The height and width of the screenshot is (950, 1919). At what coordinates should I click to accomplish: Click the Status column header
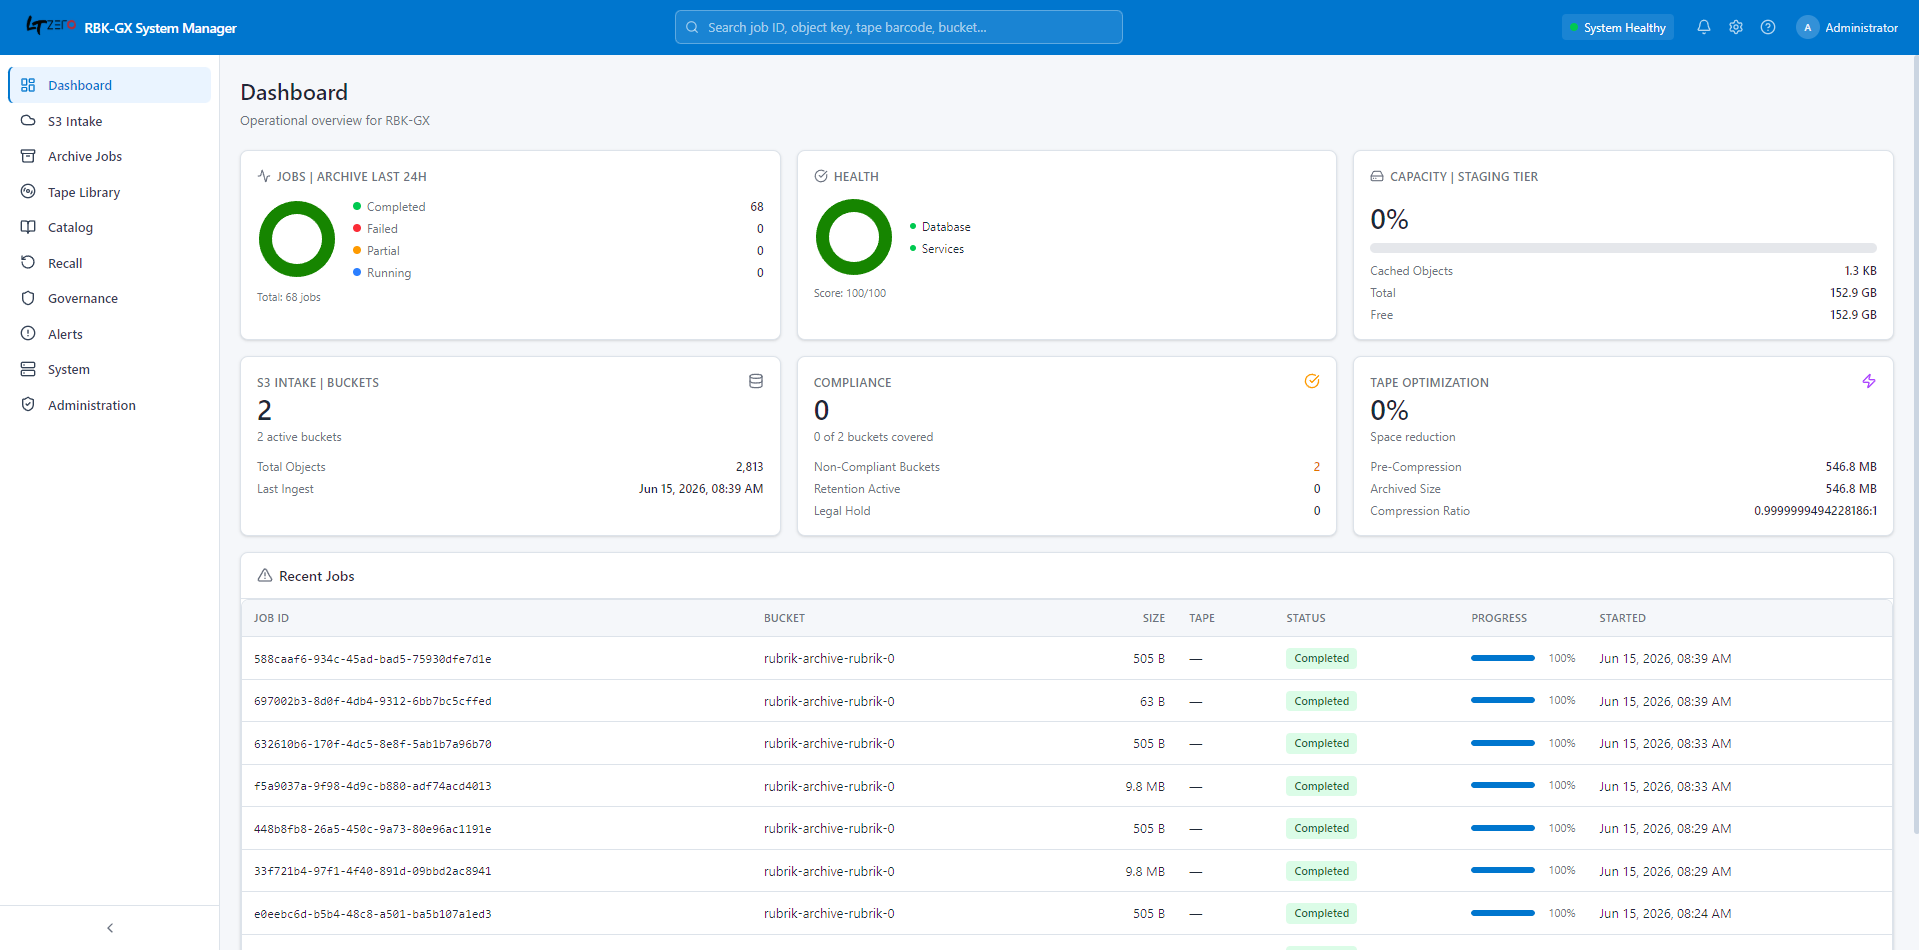(x=1306, y=618)
